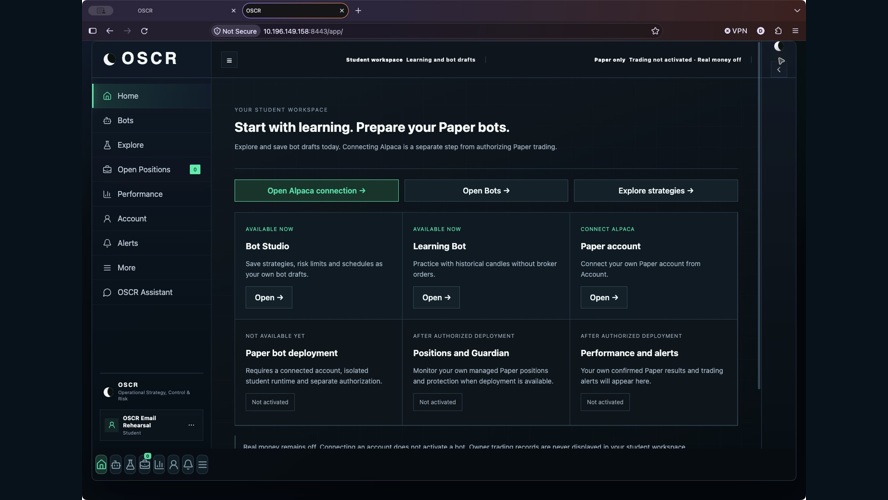
Task: Open the user menu ellipsis for OSCR Email Rehearsal
Action: coord(191,425)
